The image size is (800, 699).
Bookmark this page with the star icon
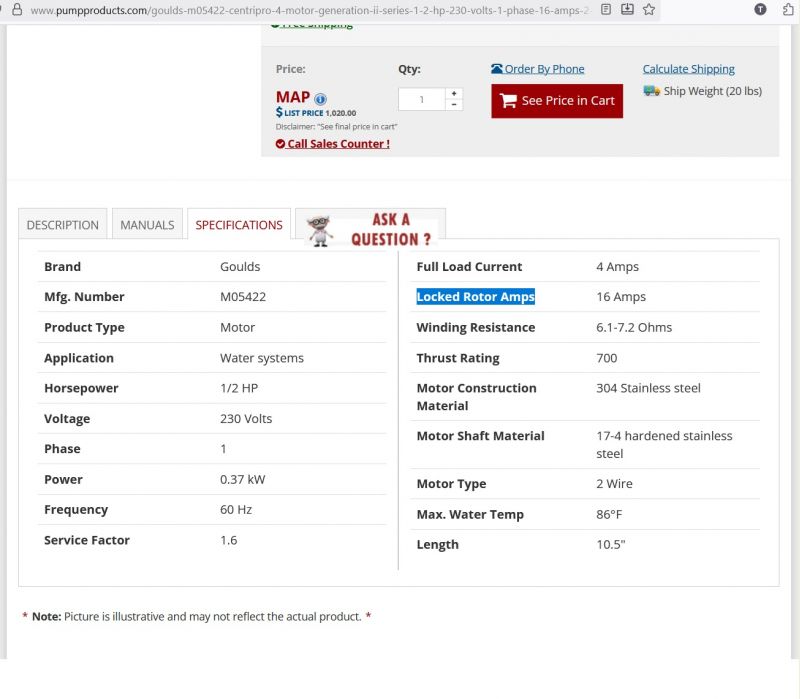coord(649,9)
